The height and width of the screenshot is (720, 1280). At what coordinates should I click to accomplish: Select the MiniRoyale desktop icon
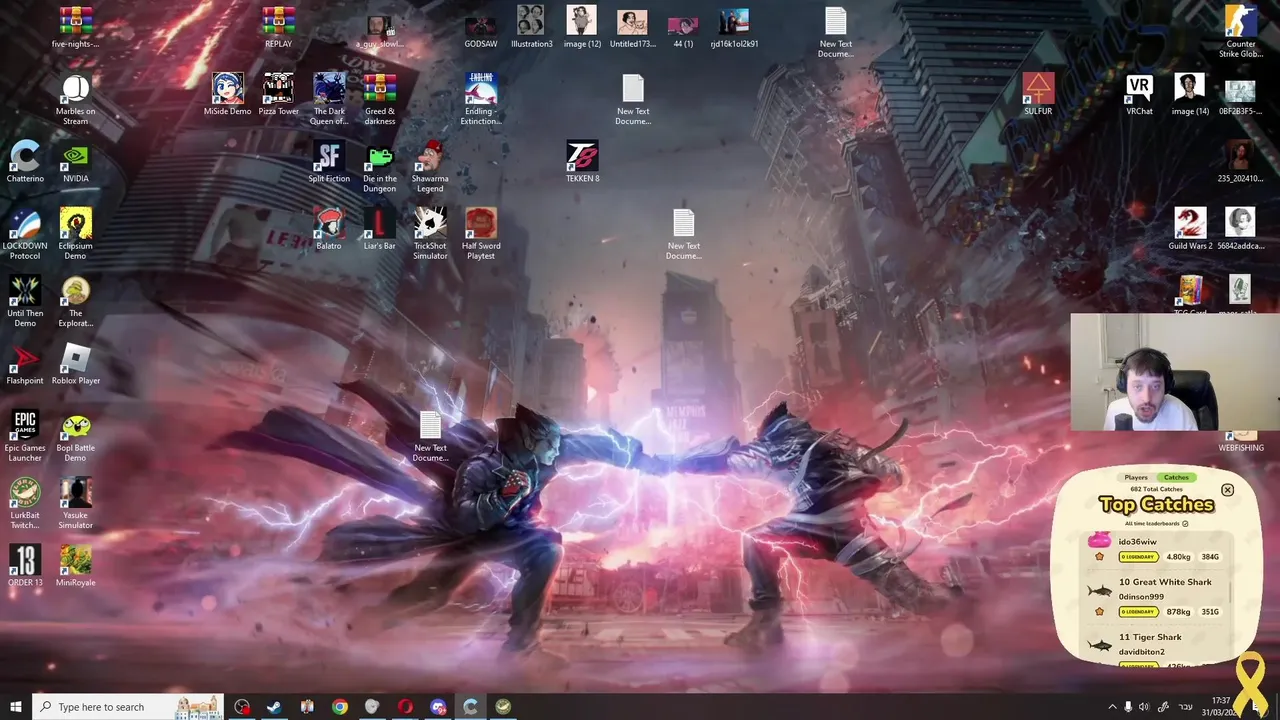[76, 565]
